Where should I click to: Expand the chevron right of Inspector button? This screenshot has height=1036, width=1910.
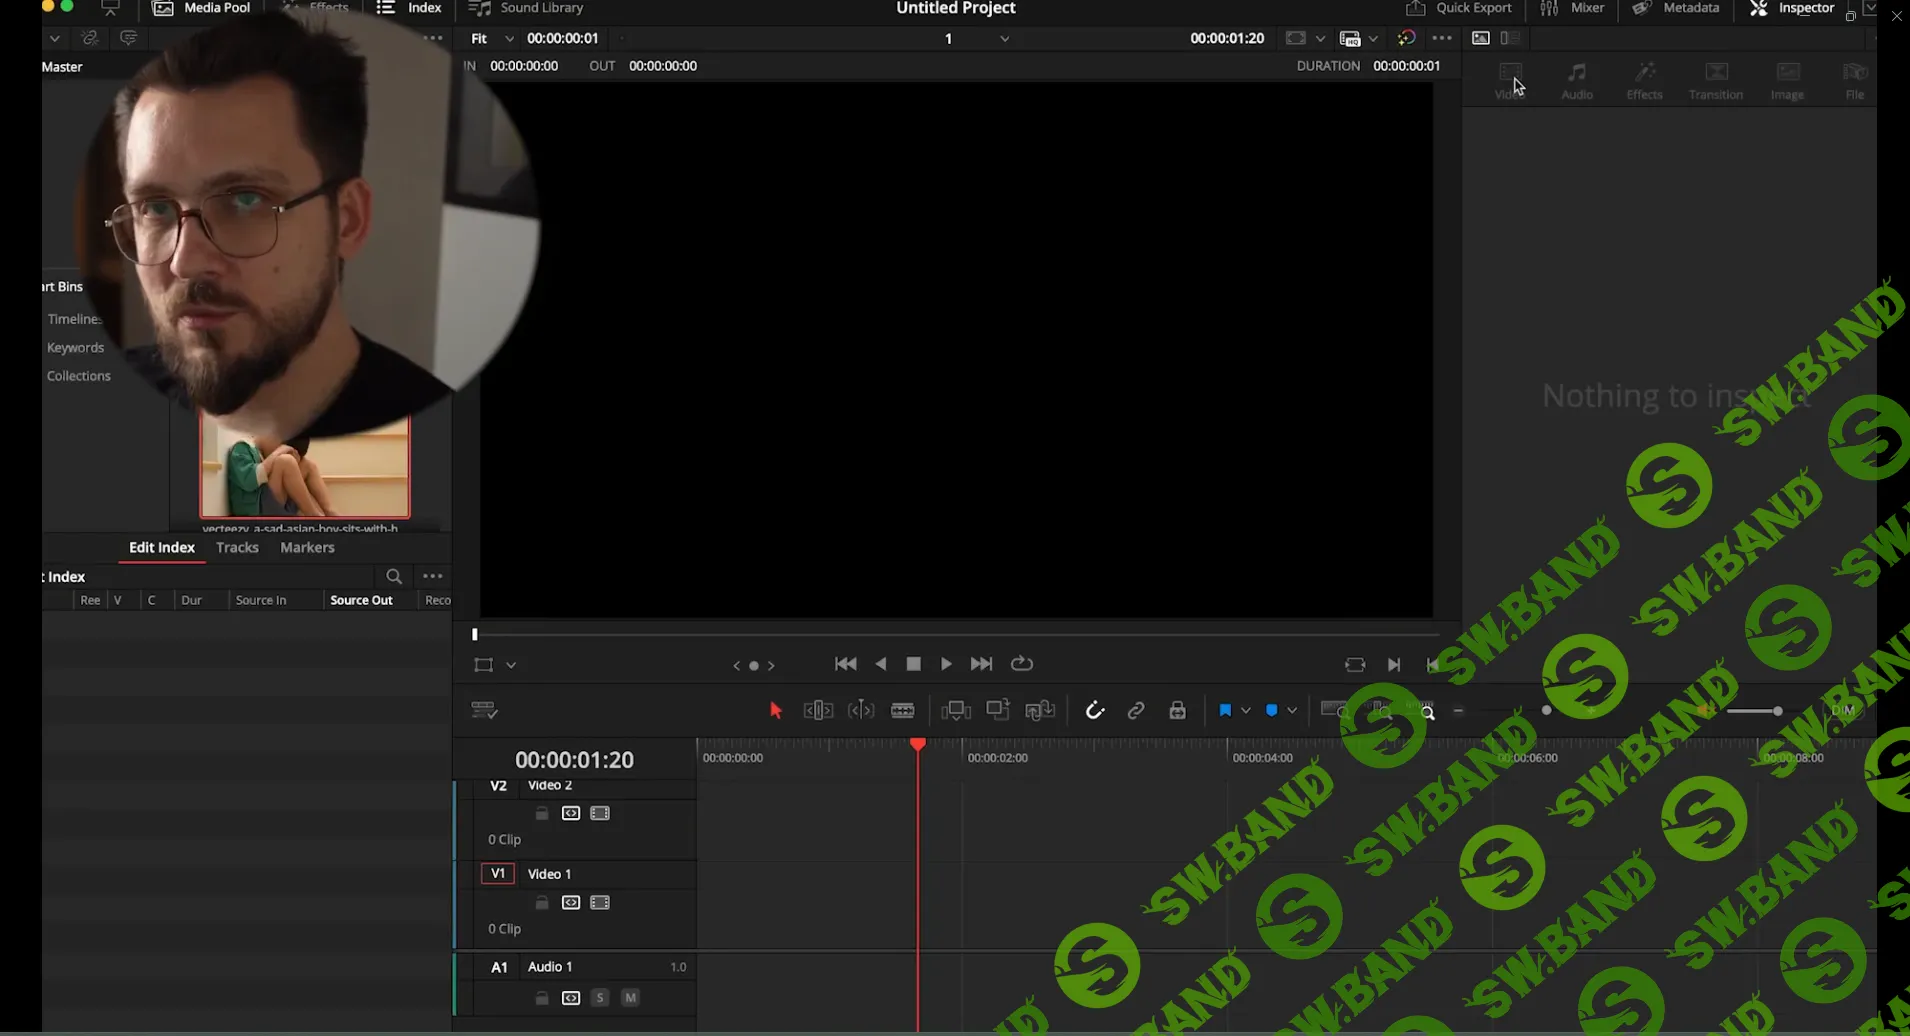click(1869, 8)
